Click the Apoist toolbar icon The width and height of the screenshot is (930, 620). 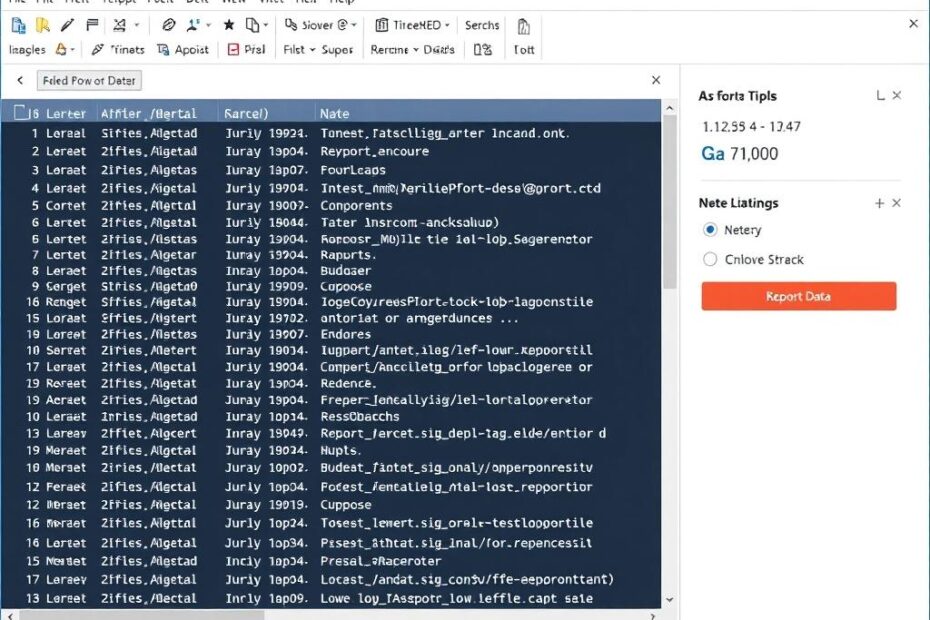point(183,49)
